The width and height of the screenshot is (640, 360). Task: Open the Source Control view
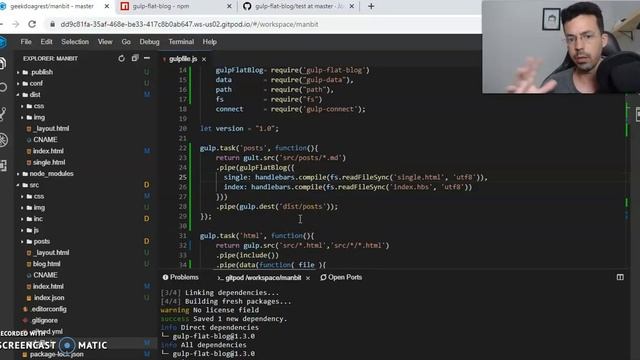pos(3,113)
